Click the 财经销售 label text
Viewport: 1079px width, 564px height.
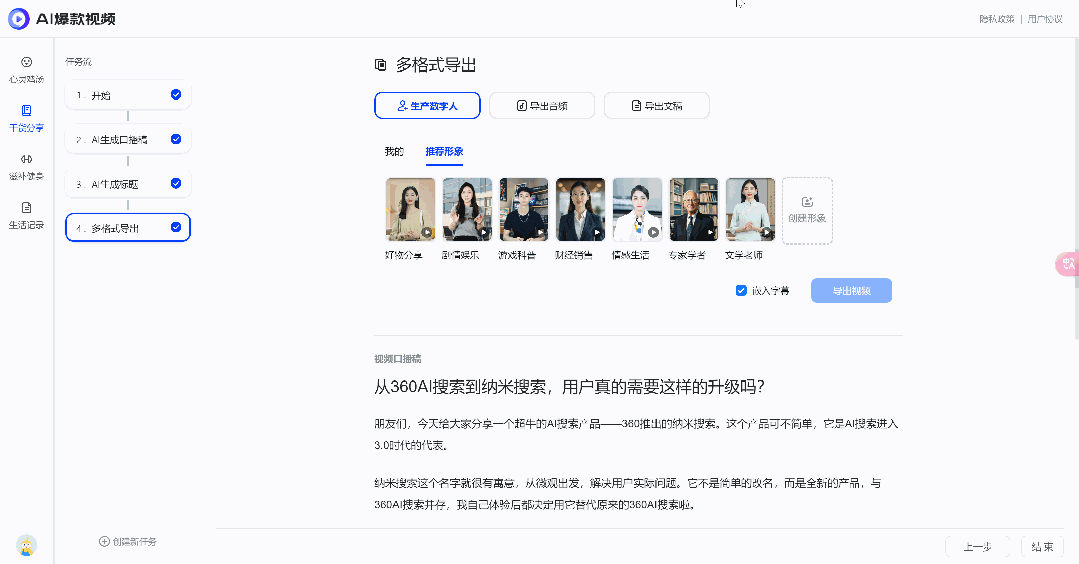click(574, 255)
